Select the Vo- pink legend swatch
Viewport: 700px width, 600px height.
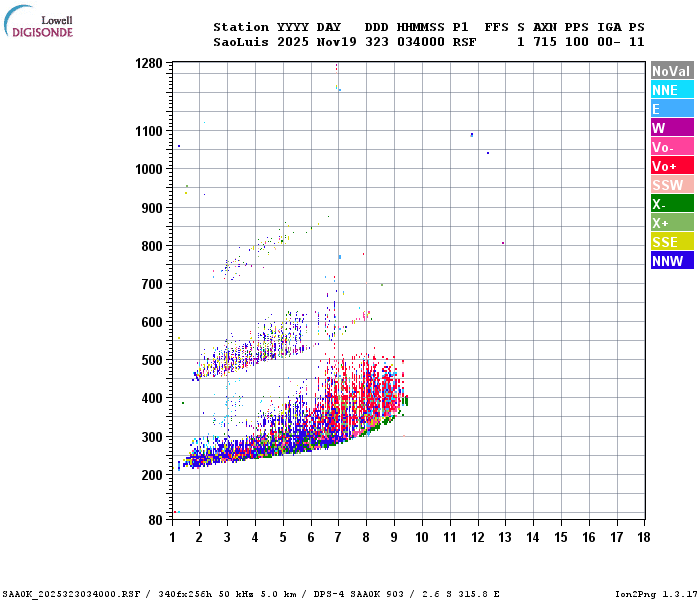(672, 147)
